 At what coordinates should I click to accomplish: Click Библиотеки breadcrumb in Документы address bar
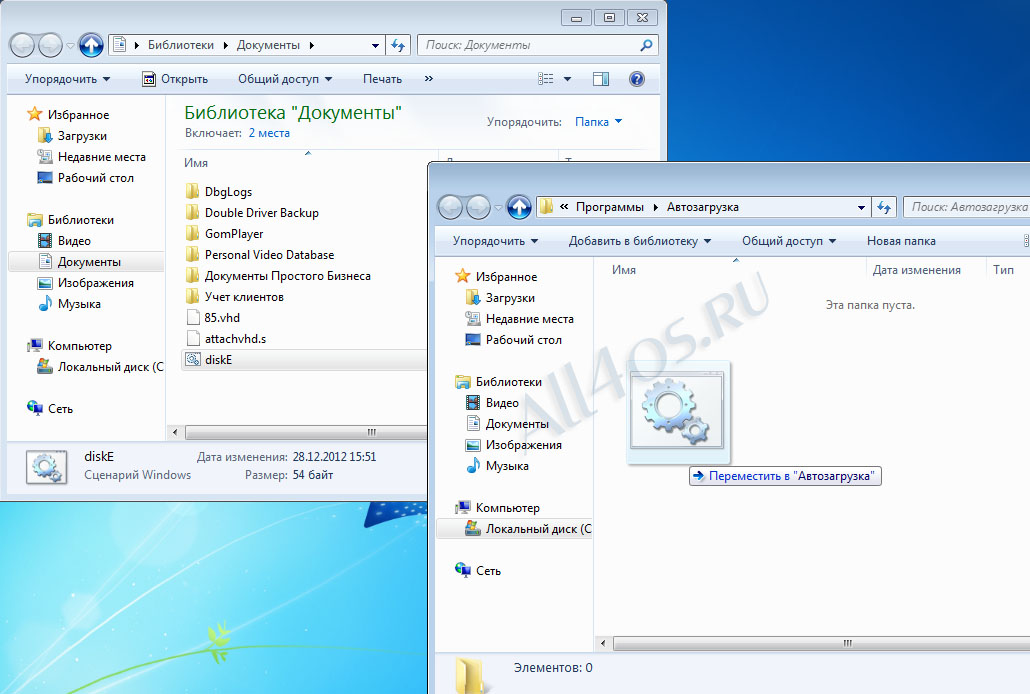click(x=181, y=45)
